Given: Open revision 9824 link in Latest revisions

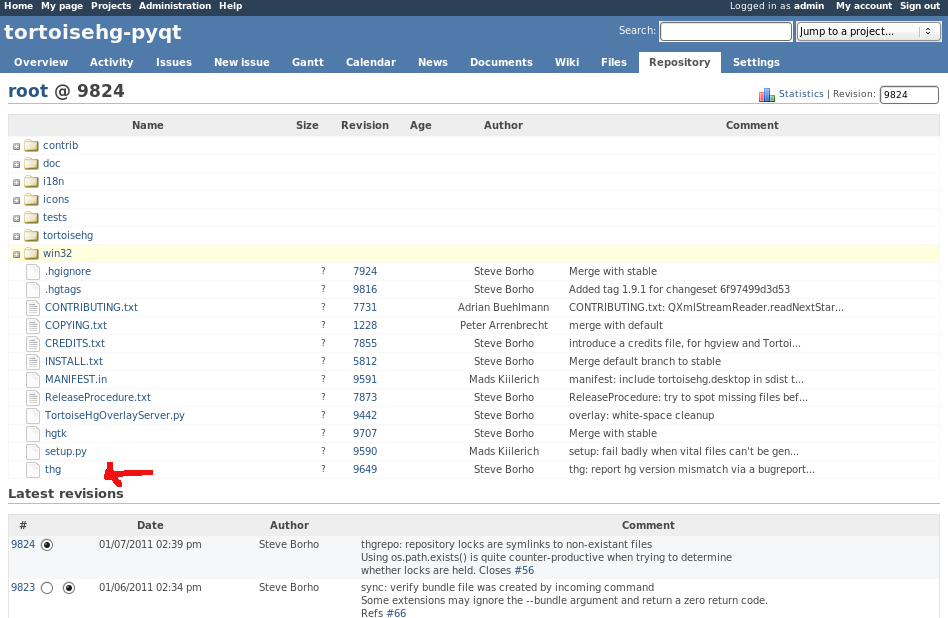Looking at the screenshot, I should 23,544.
